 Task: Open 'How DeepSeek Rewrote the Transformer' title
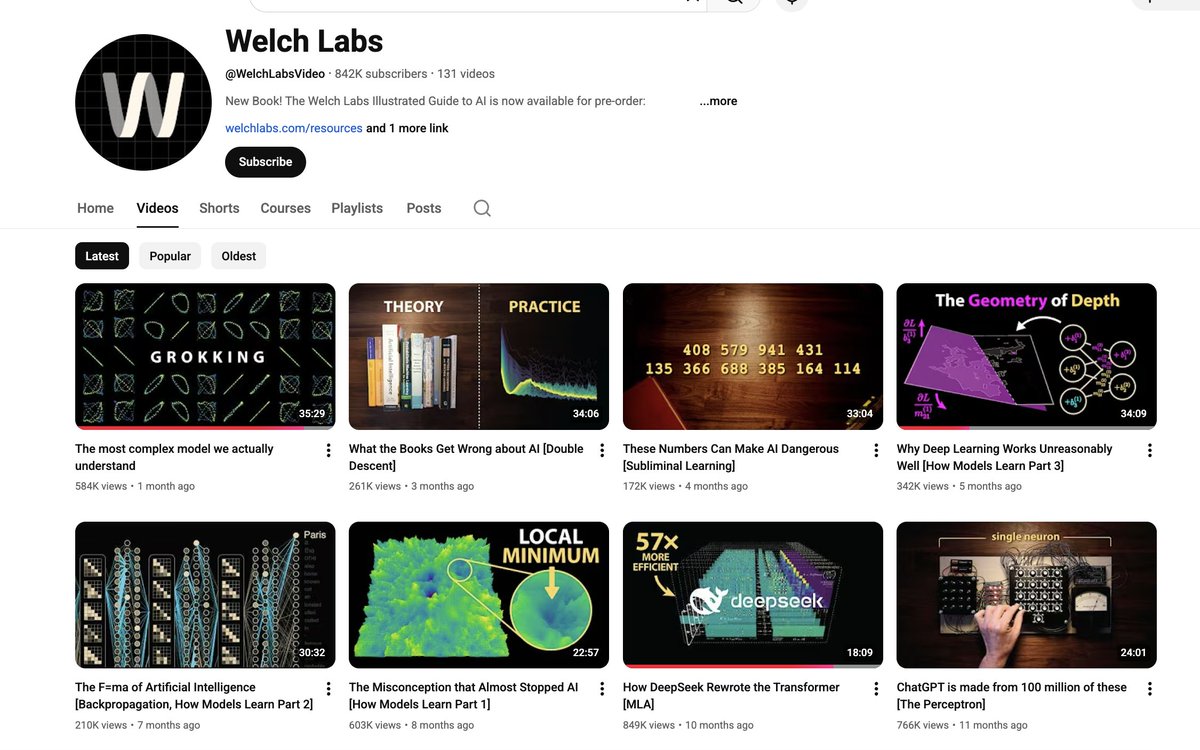click(x=731, y=695)
